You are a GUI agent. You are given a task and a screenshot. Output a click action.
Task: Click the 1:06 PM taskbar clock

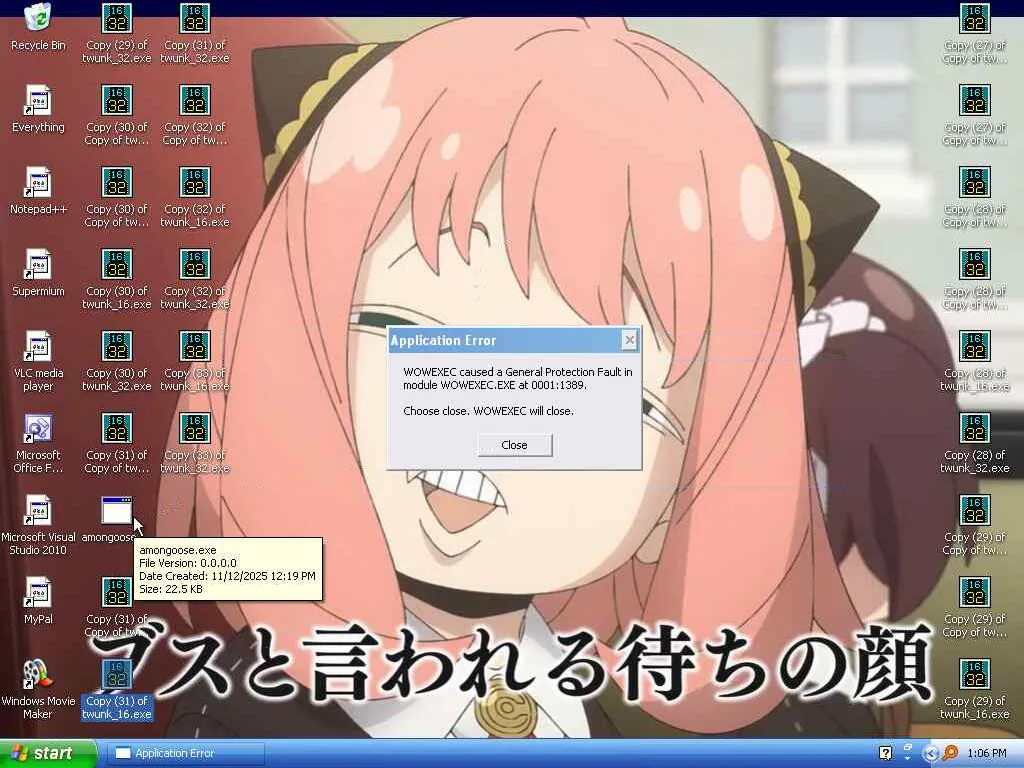pyautogui.click(x=987, y=754)
